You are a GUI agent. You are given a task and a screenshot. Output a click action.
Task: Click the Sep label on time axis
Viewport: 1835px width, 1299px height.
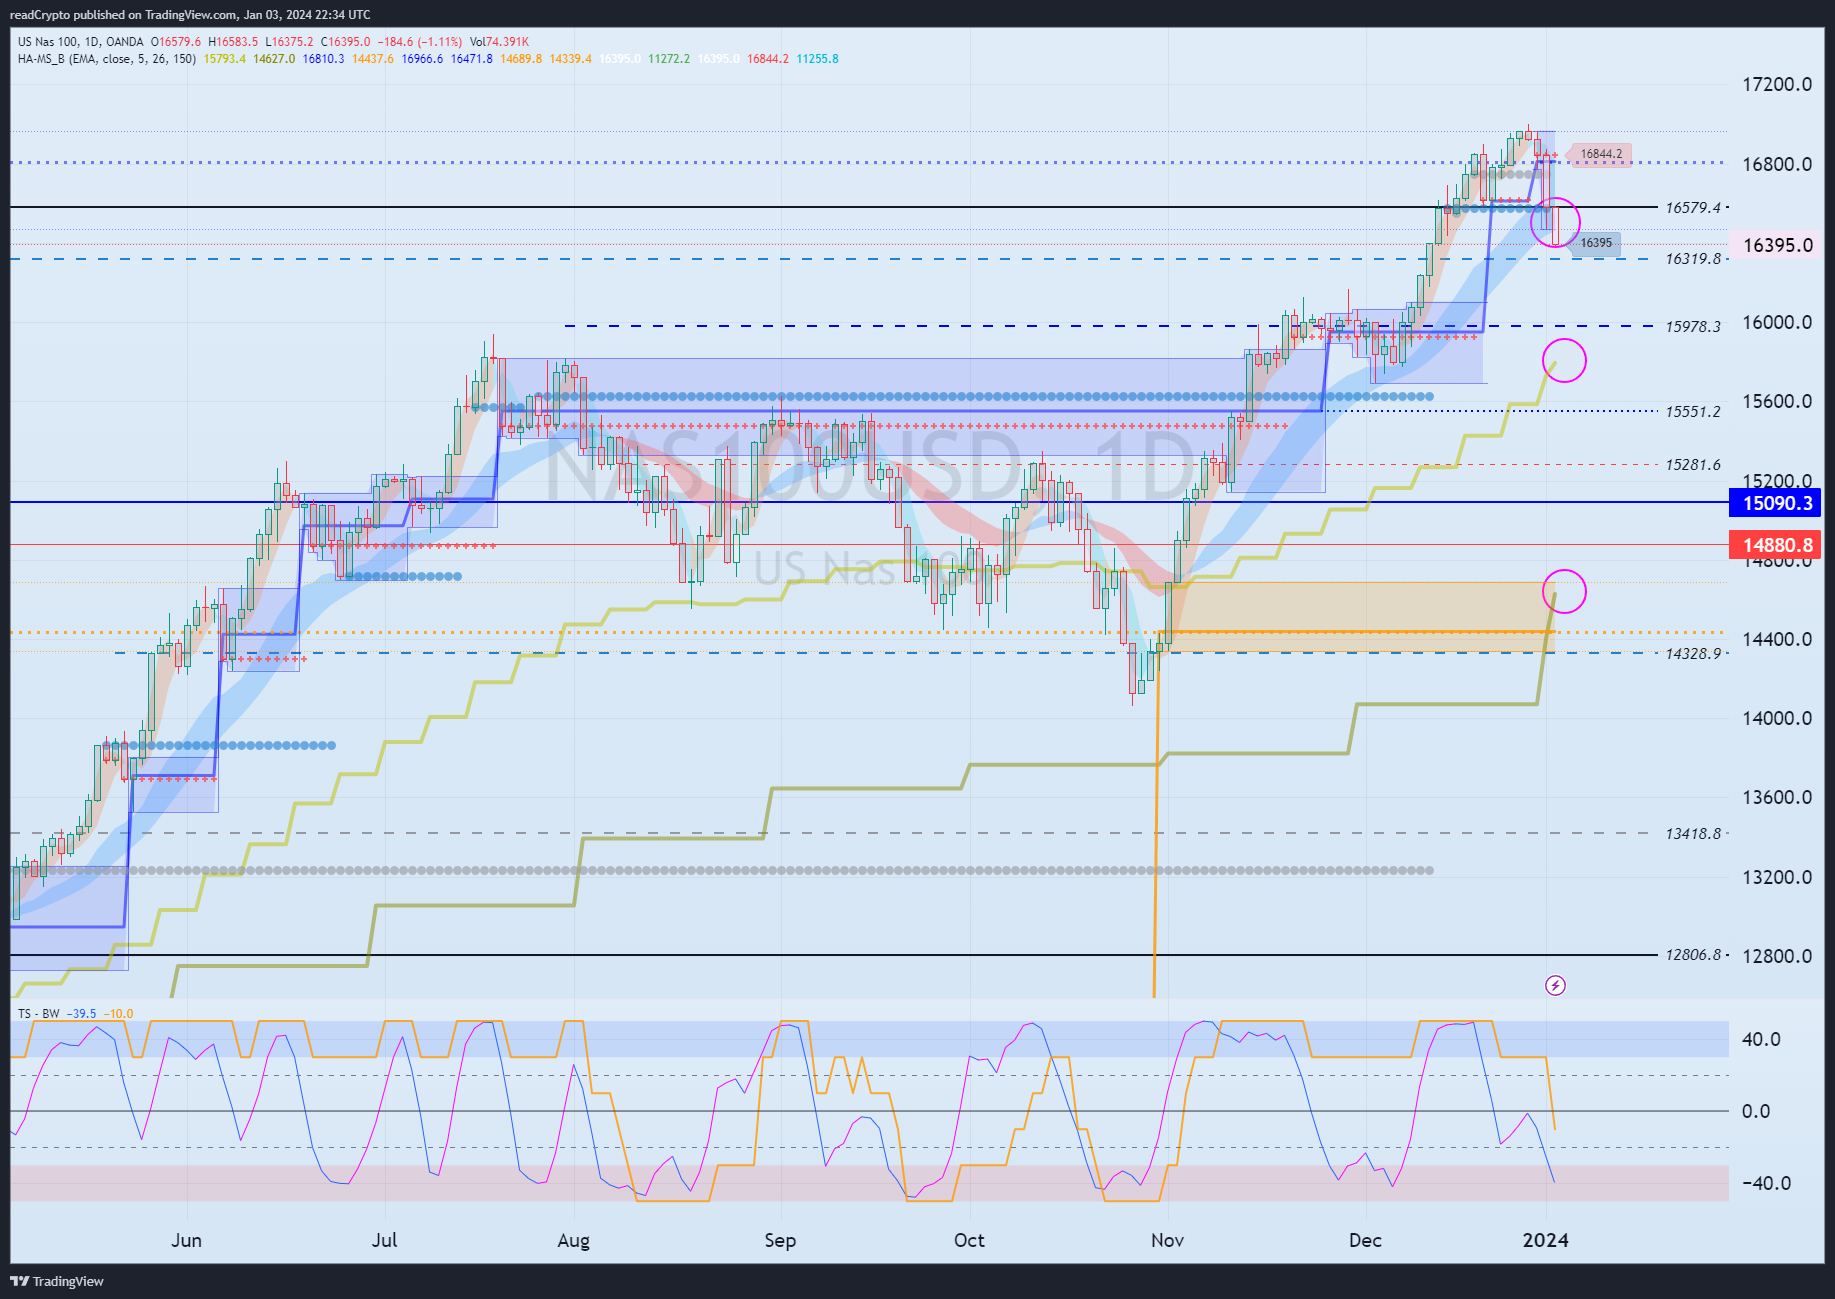click(x=780, y=1241)
